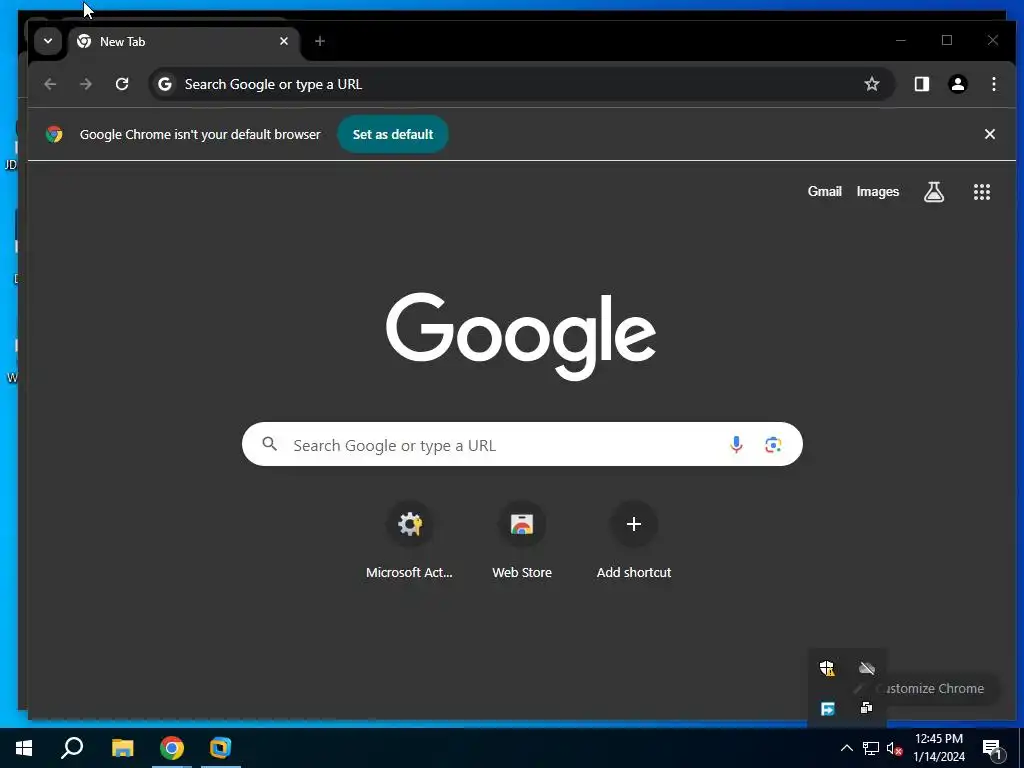Focus the address bar URL field
This screenshot has width=1024, height=768.
(x=521, y=84)
